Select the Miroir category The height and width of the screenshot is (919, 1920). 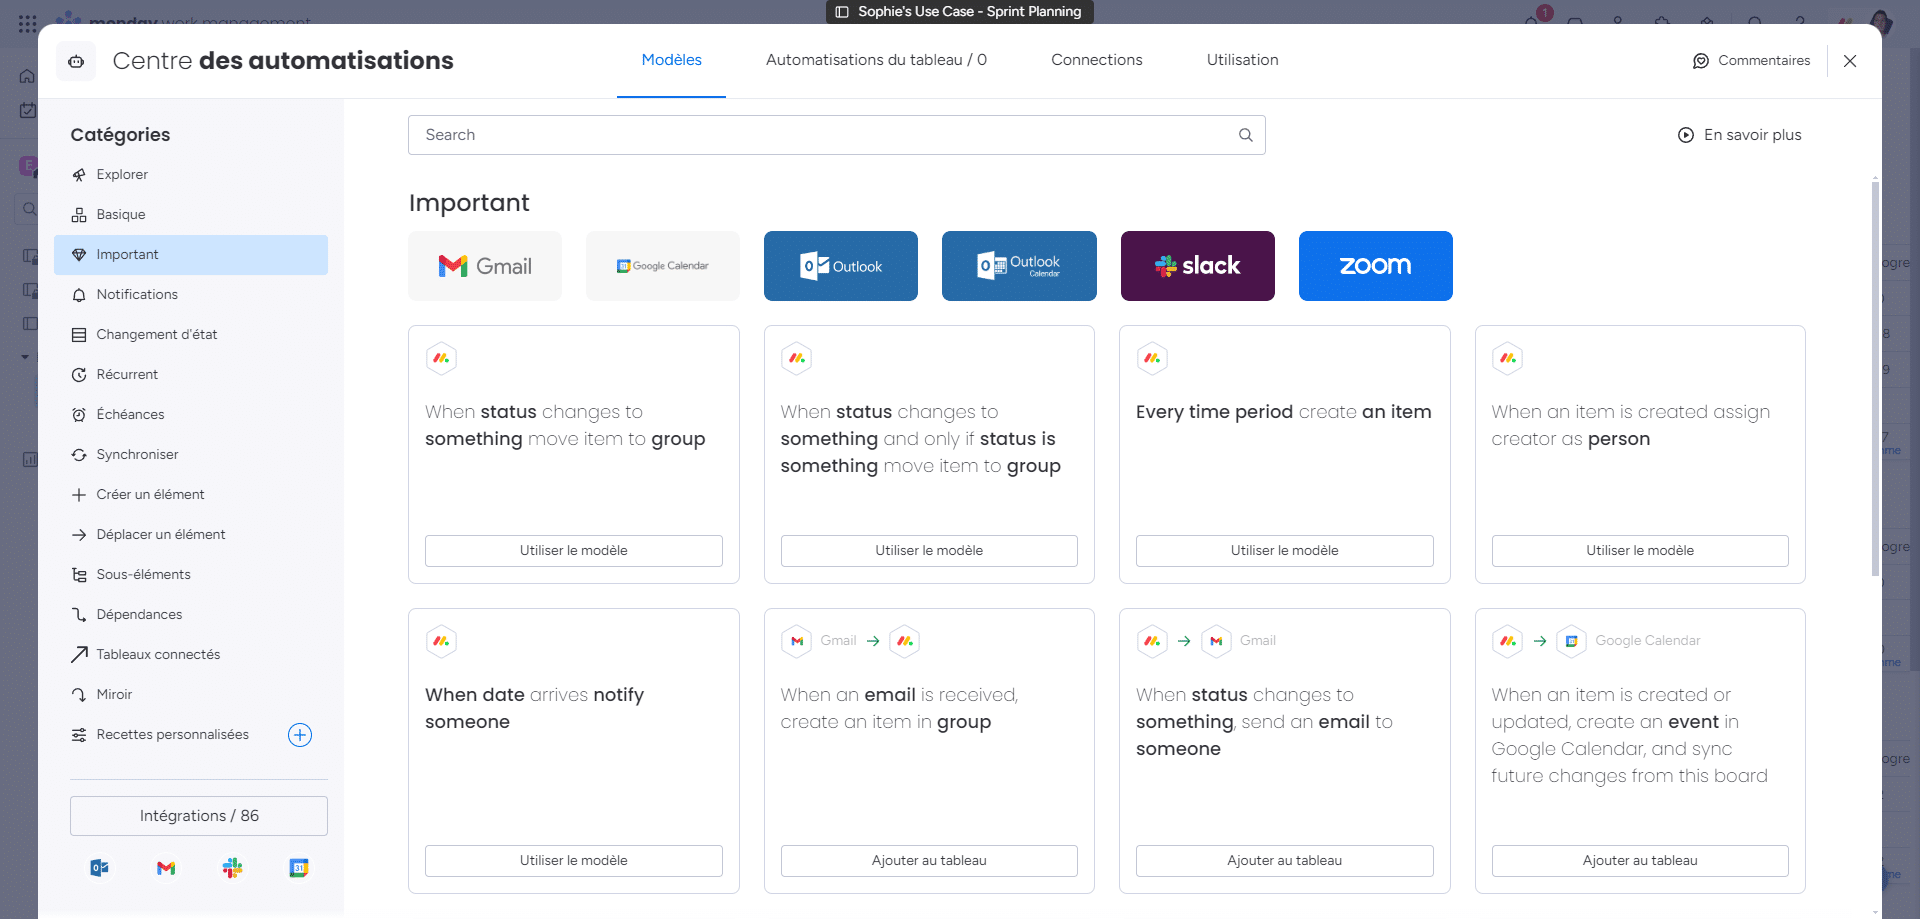pyautogui.click(x=190, y=695)
